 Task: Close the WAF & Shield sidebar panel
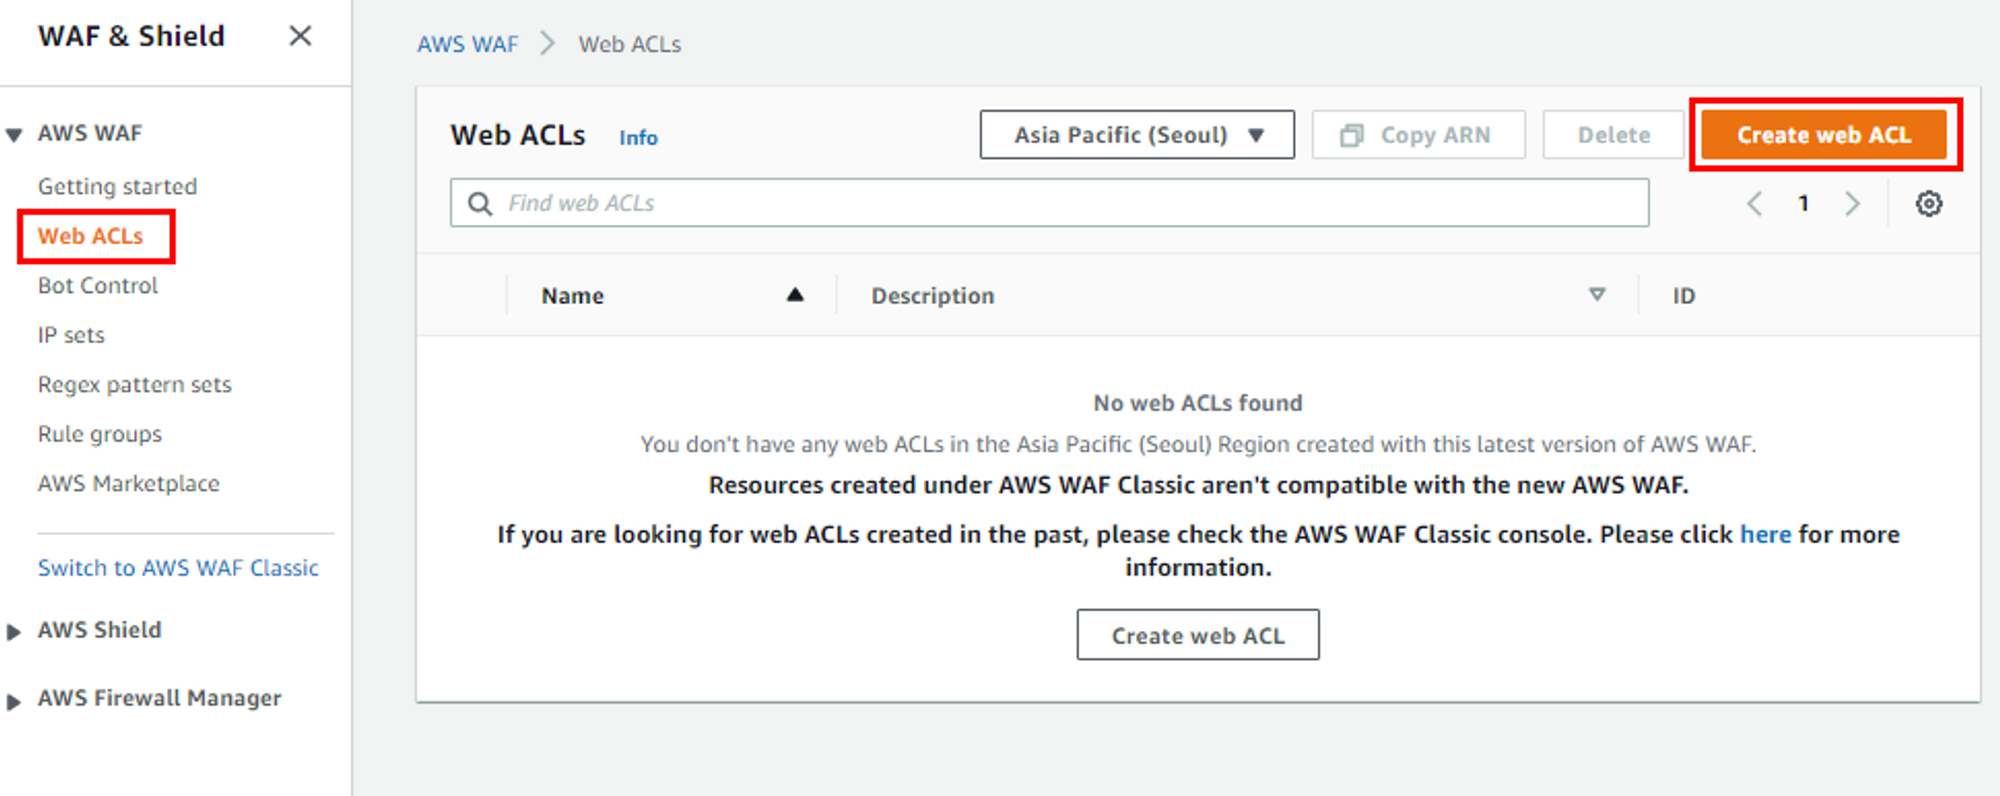(x=300, y=36)
